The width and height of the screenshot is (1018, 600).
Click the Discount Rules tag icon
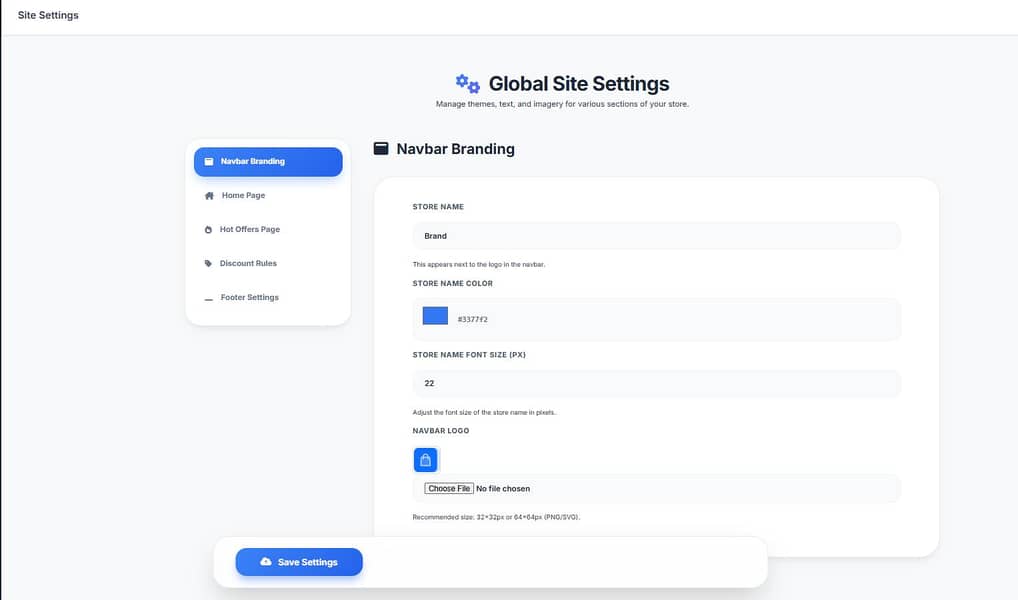208,264
